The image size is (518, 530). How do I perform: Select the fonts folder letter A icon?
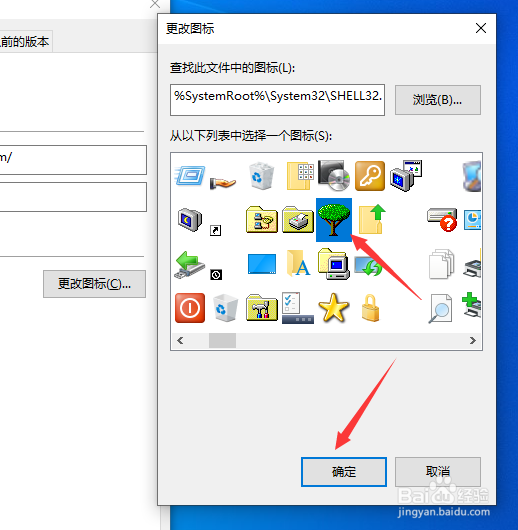coord(298,264)
